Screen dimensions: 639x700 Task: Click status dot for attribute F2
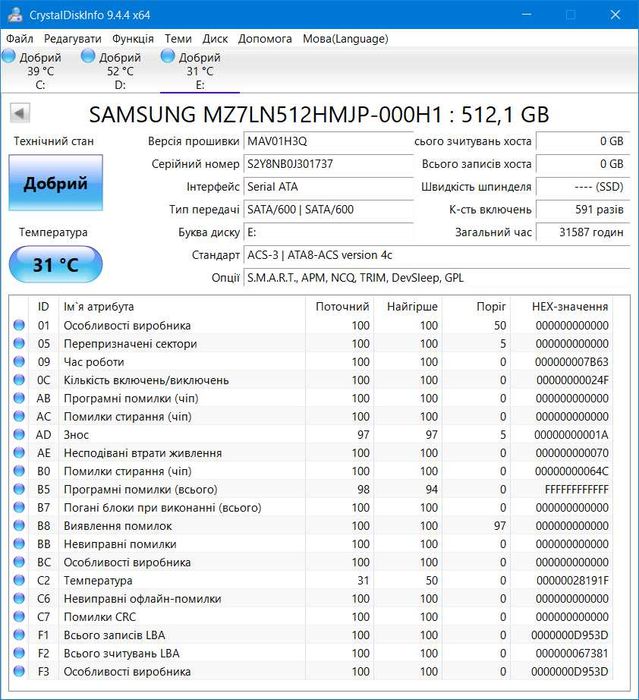pyautogui.click(x=19, y=653)
